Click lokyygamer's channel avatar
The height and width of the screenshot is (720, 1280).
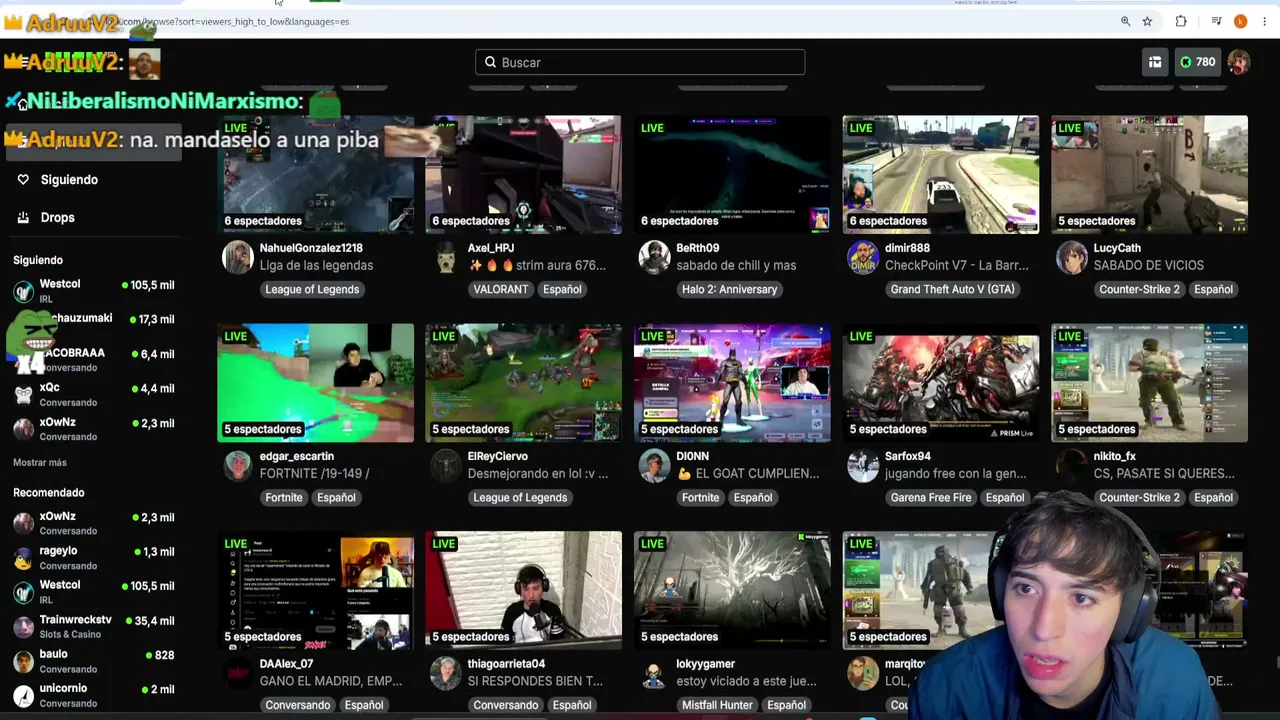coord(655,673)
